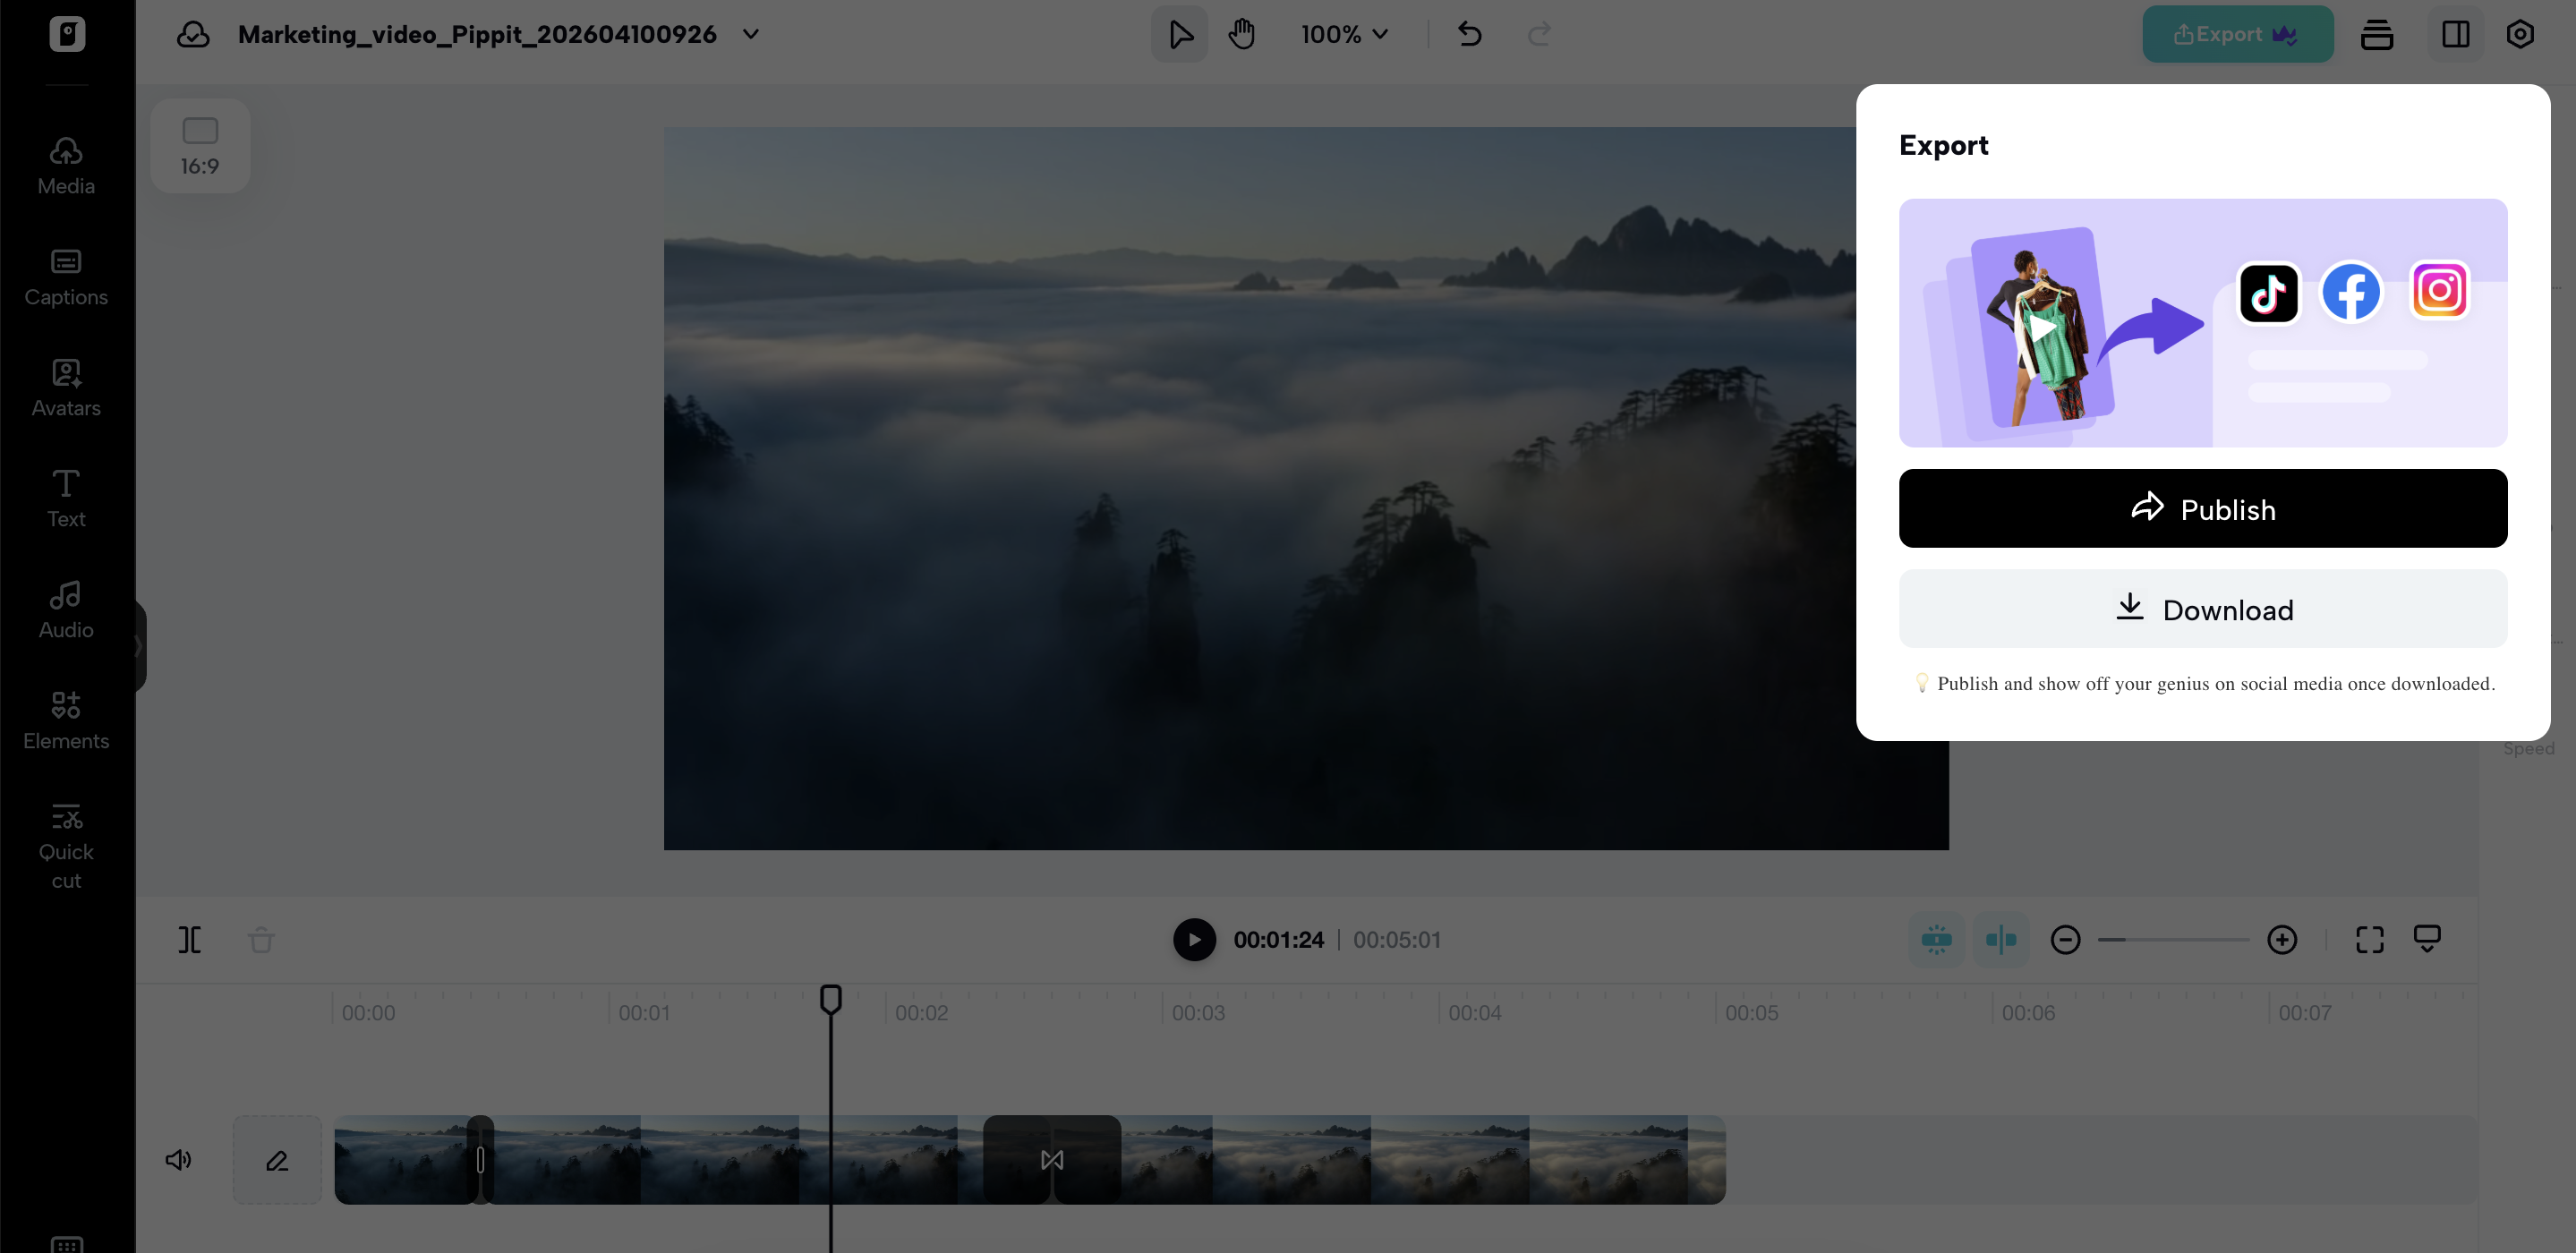Screen dimensions: 2576x1253
Task: Select the 16:9 scene thumbnail
Action: [x=200, y=145]
